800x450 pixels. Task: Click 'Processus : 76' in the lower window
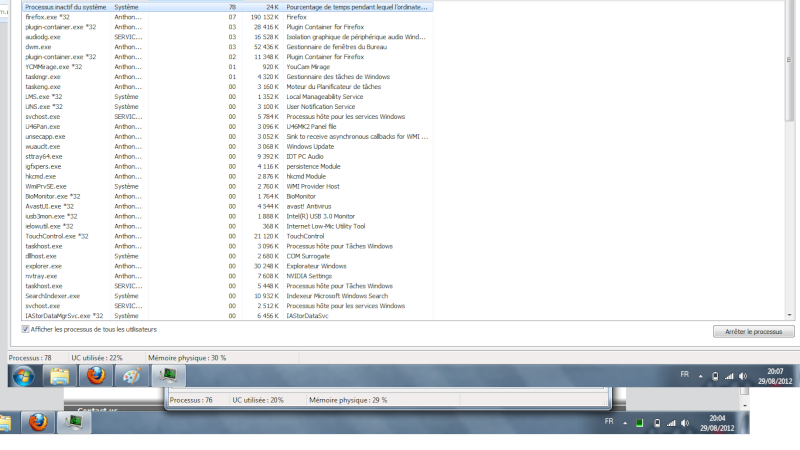pos(191,400)
